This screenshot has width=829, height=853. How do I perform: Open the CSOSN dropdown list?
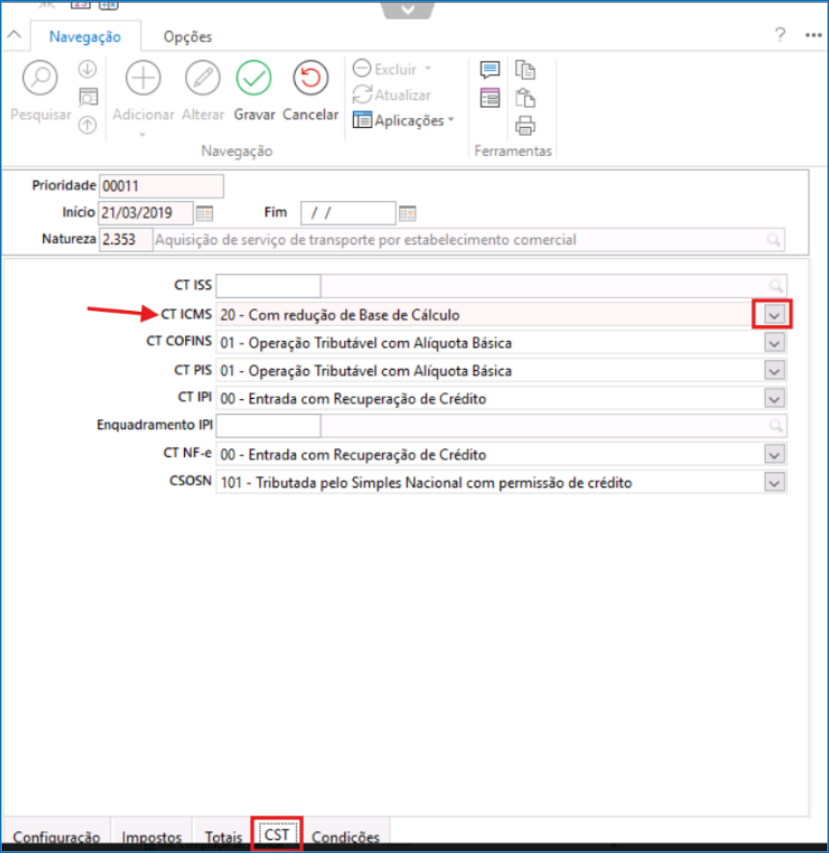click(x=773, y=483)
